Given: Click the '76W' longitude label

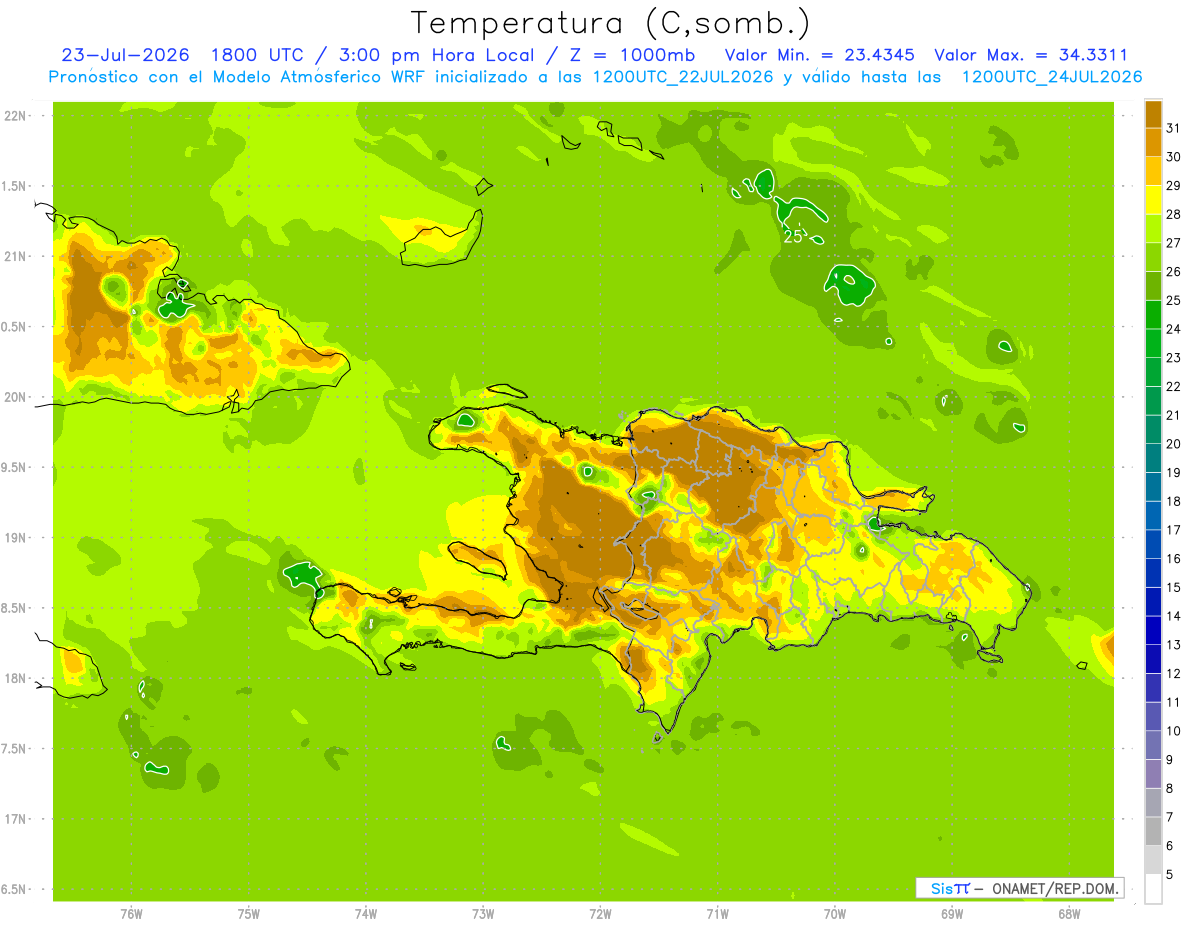Looking at the screenshot, I should pos(131,914).
